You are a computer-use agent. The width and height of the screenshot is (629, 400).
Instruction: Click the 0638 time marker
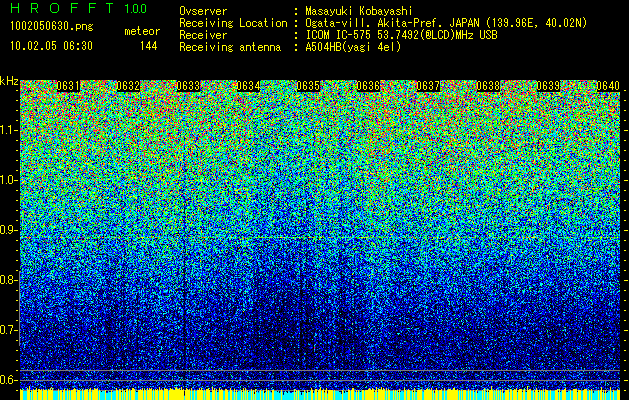(x=488, y=86)
